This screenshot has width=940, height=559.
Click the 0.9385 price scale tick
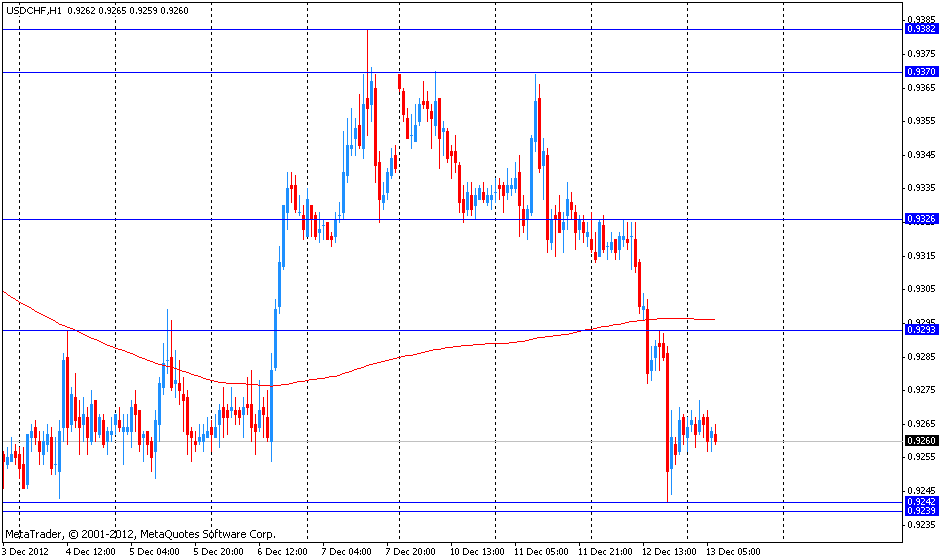pos(922,19)
